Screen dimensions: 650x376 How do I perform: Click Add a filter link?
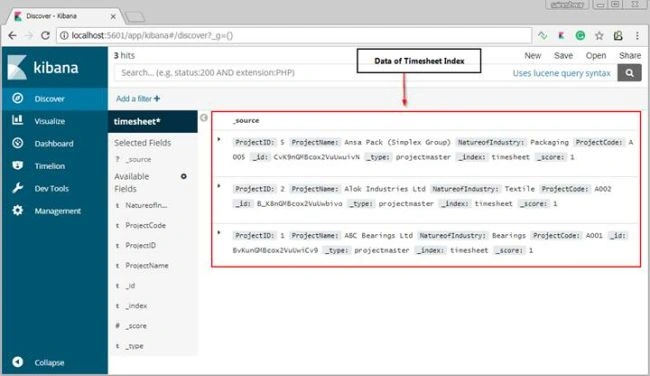(138, 99)
